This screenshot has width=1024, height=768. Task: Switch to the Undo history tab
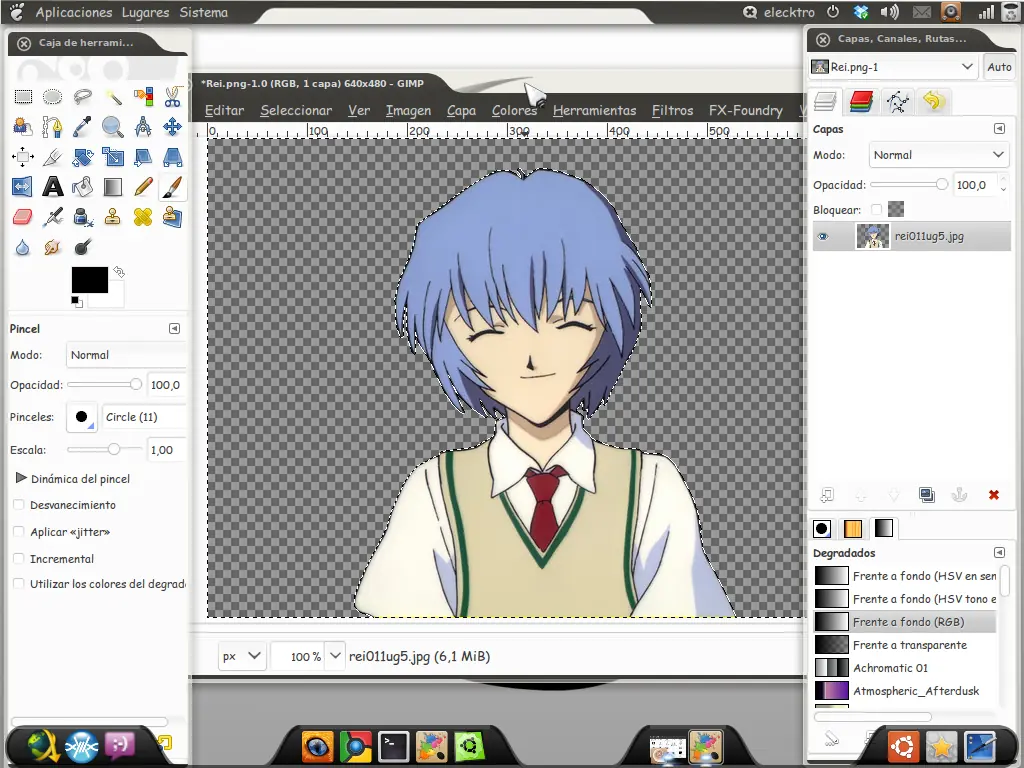click(933, 101)
